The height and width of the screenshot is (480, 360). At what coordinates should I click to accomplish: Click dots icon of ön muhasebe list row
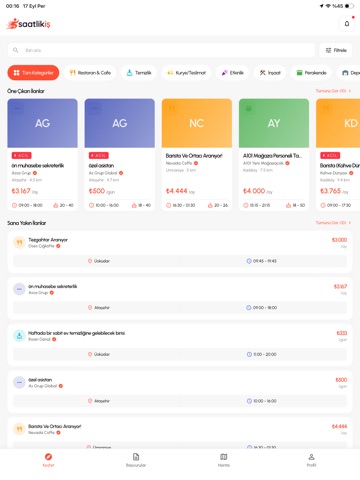coord(19,289)
